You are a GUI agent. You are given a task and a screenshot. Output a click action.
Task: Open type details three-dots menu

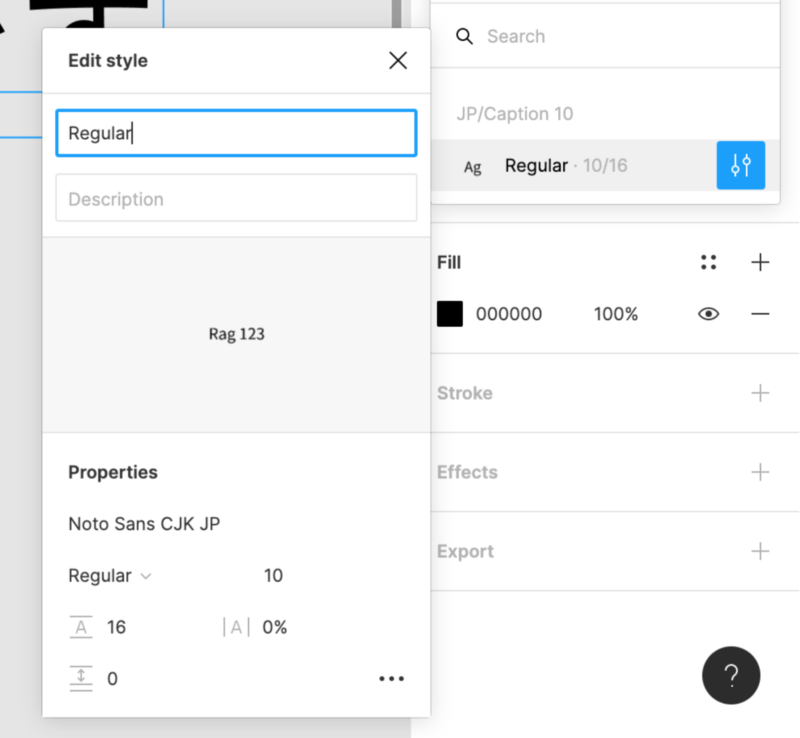pos(391,679)
